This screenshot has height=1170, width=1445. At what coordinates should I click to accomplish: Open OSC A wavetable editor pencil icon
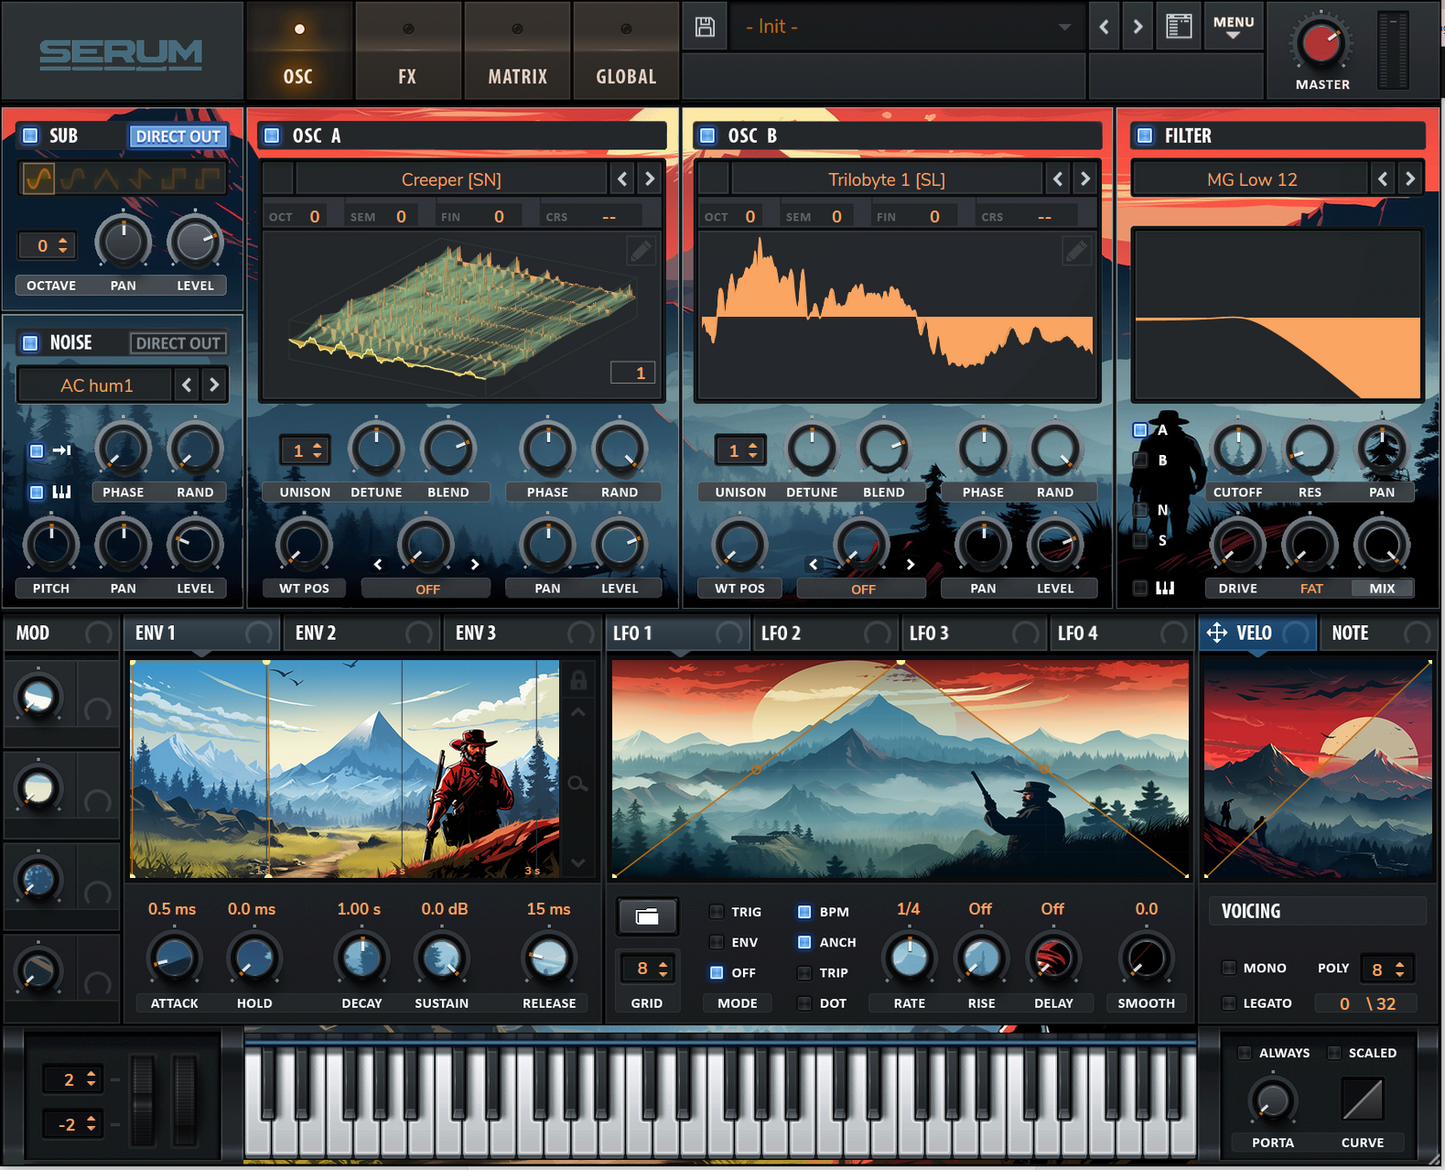[641, 250]
